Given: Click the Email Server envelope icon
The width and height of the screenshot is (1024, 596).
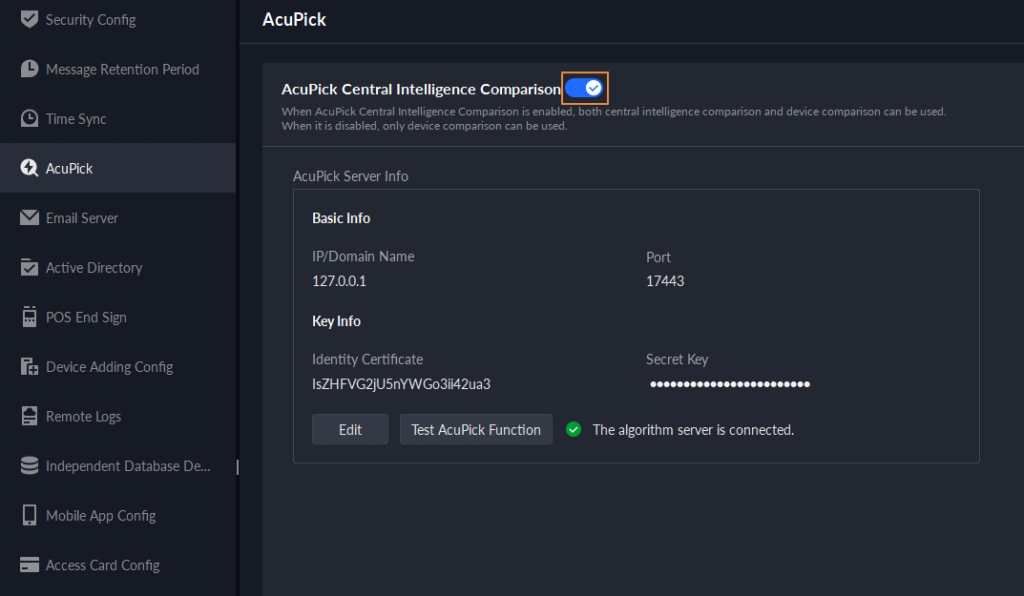Looking at the screenshot, I should 29,218.
